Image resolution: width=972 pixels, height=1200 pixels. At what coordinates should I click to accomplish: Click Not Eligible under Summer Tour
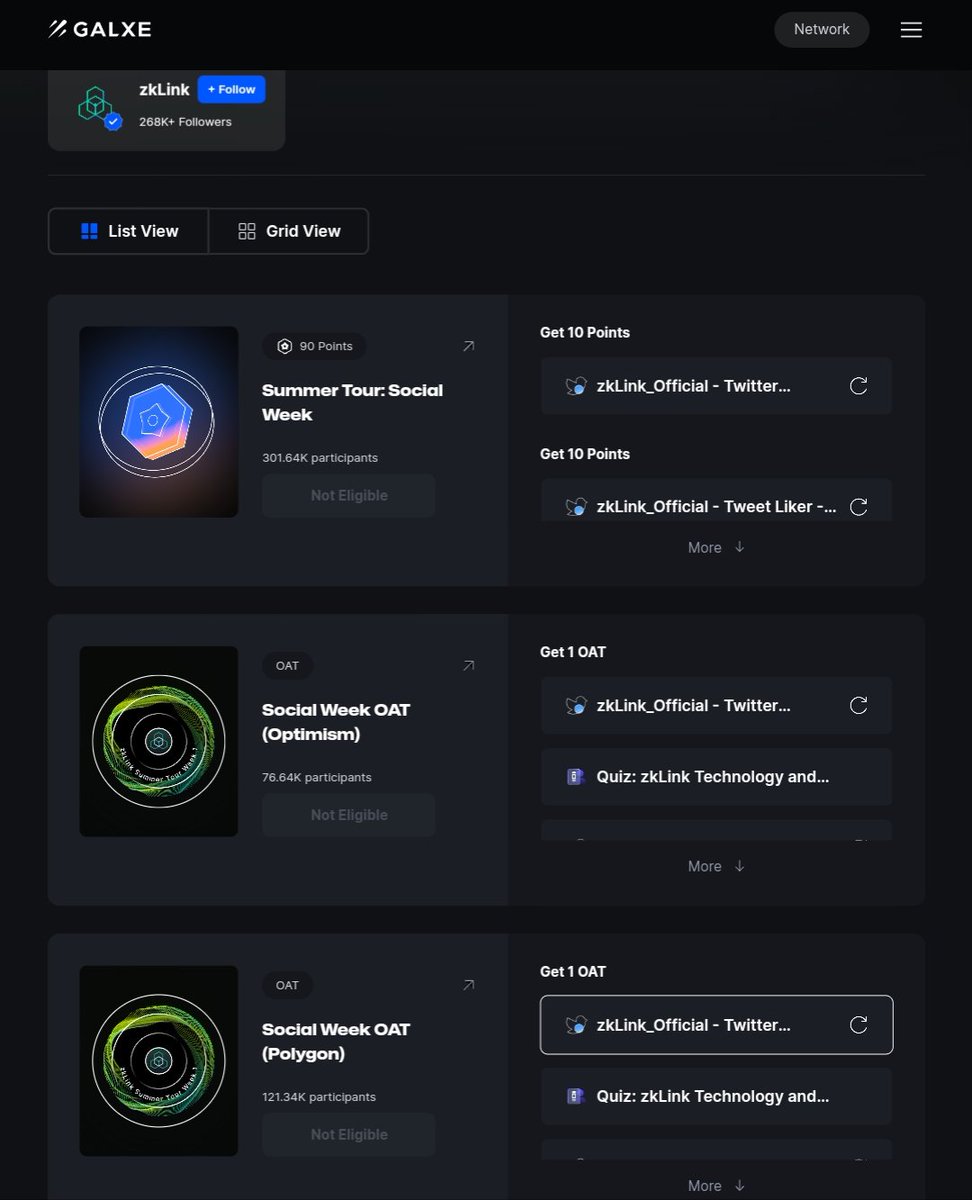coord(349,496)
